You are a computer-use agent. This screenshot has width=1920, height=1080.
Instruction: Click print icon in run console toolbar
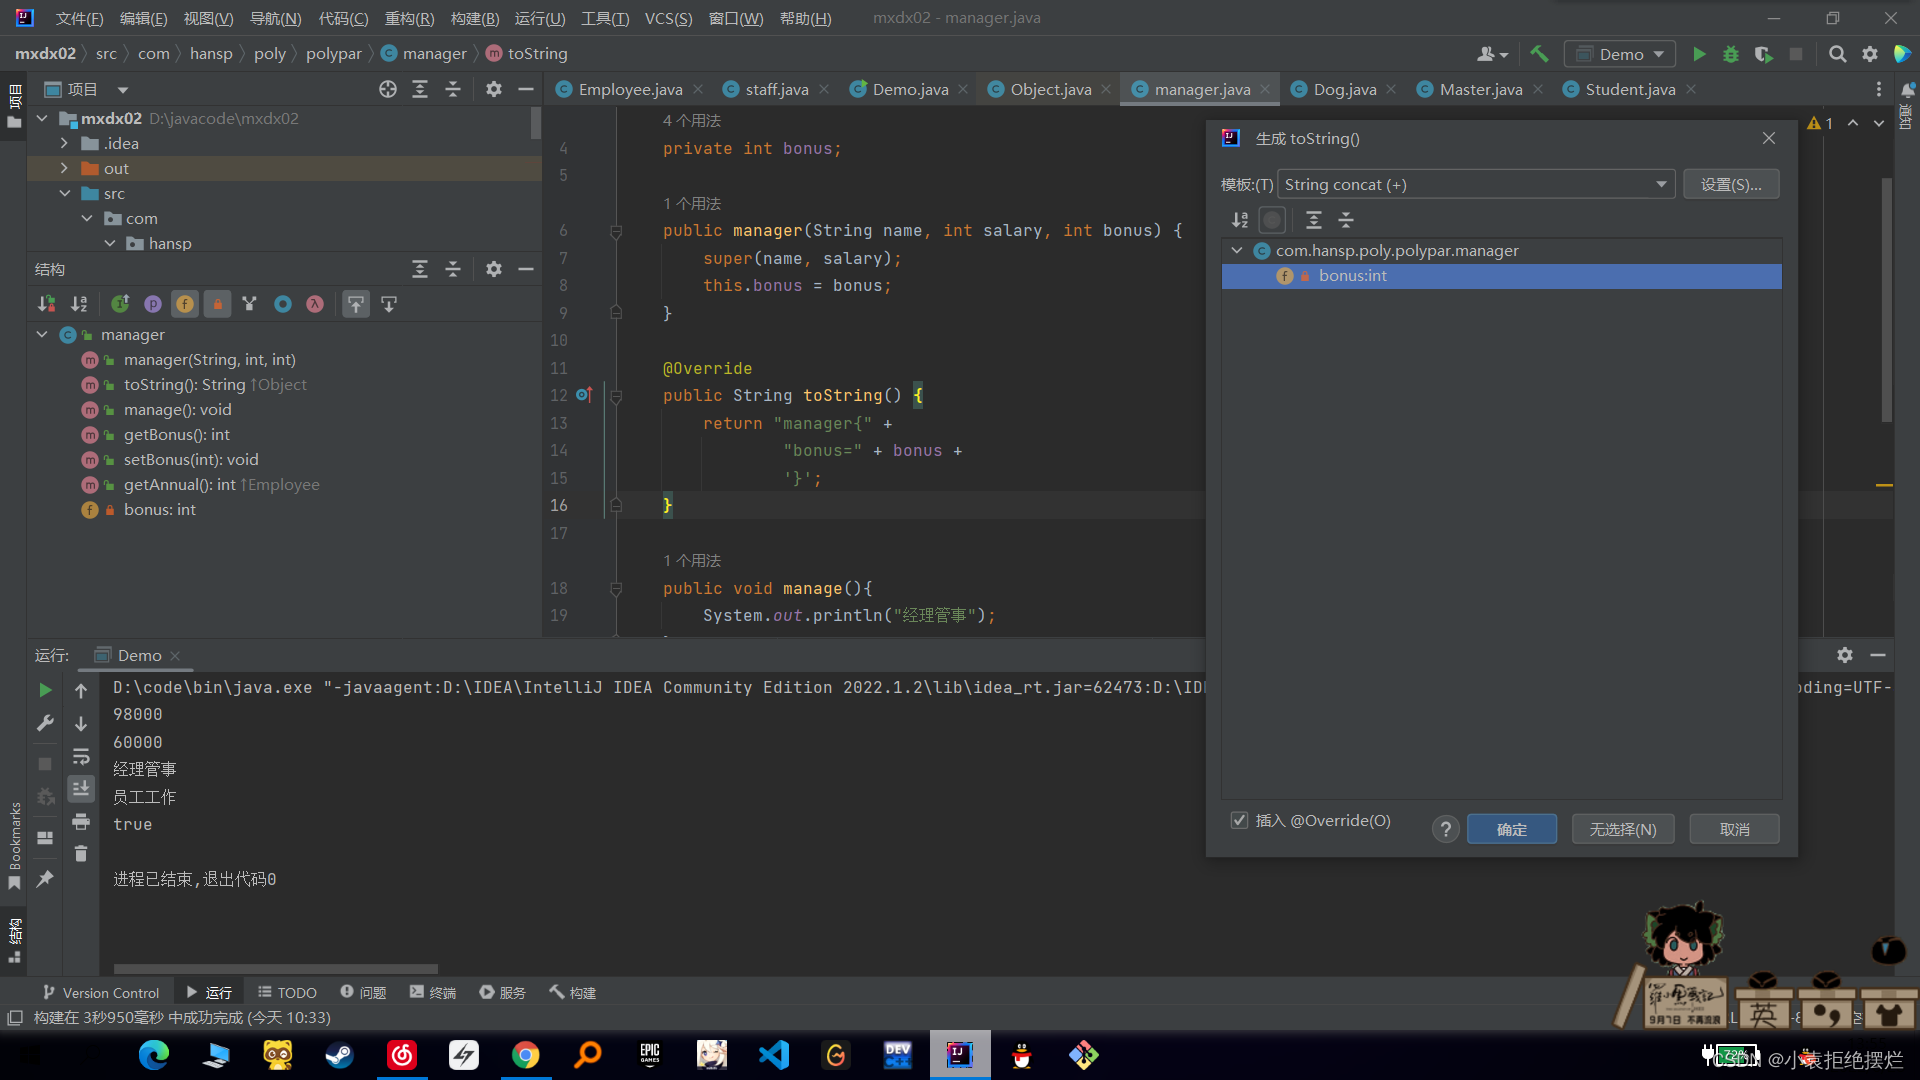(81, 822)
